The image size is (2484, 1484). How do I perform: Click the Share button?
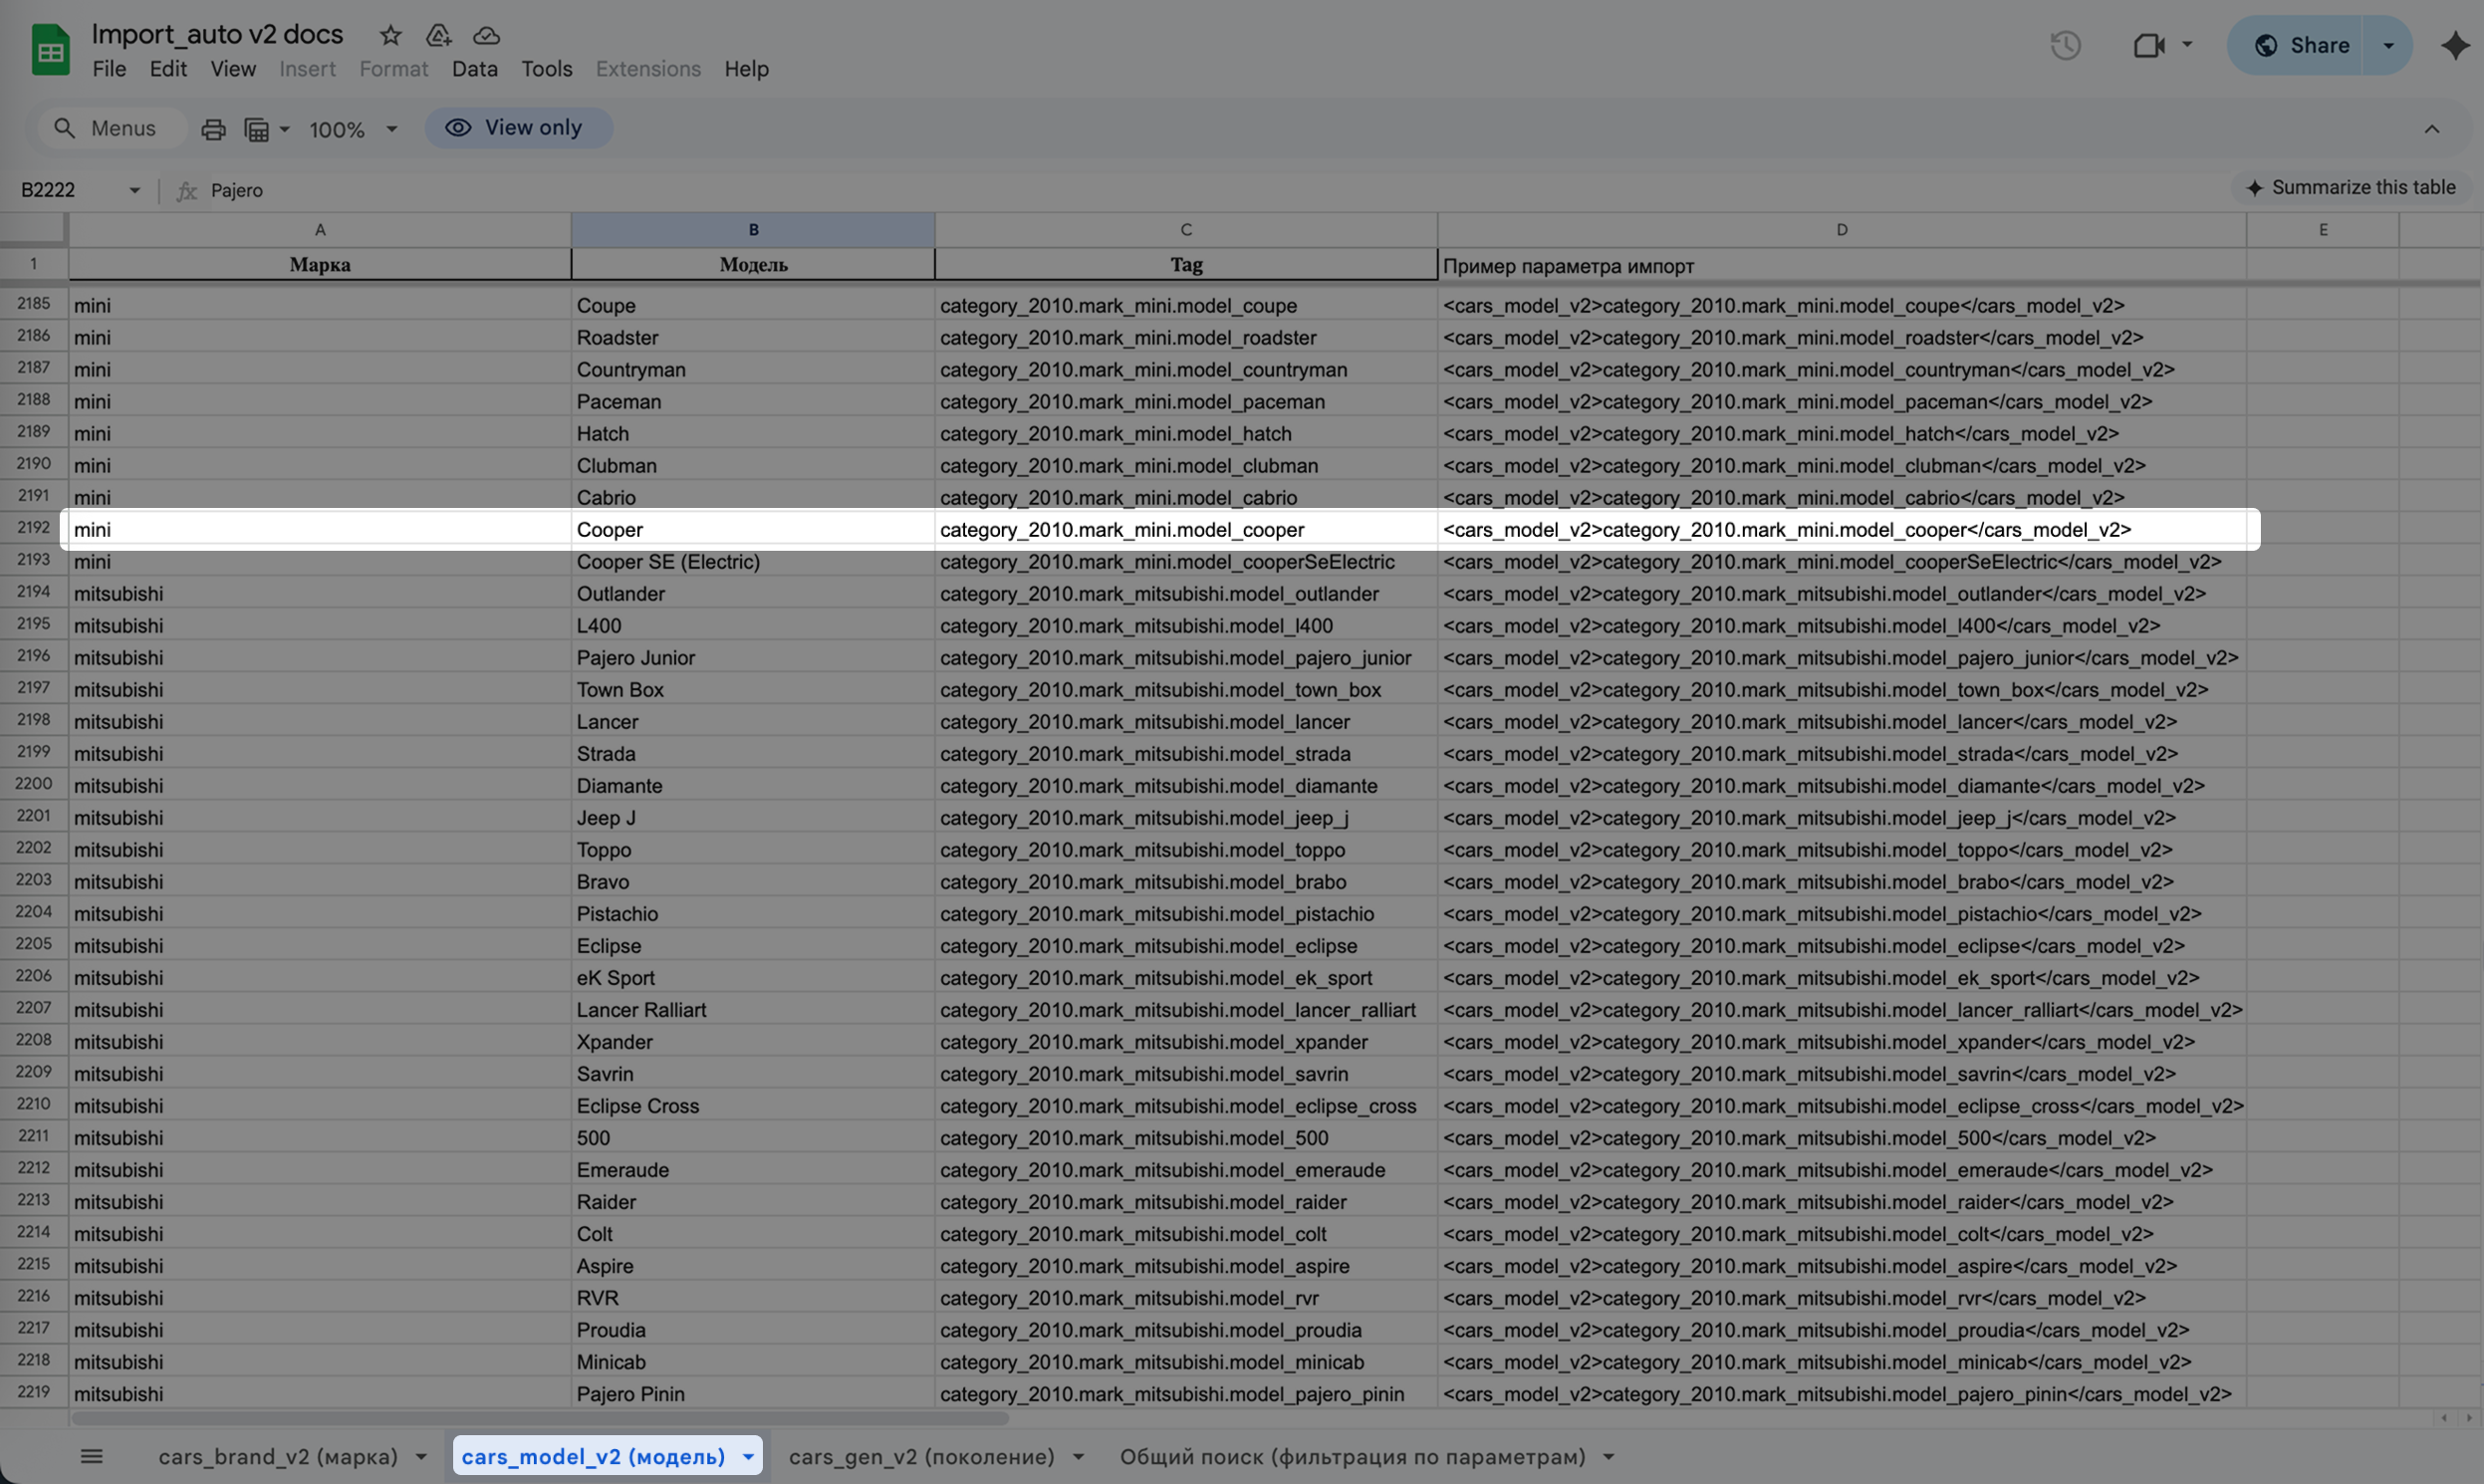coord(2299,46)
